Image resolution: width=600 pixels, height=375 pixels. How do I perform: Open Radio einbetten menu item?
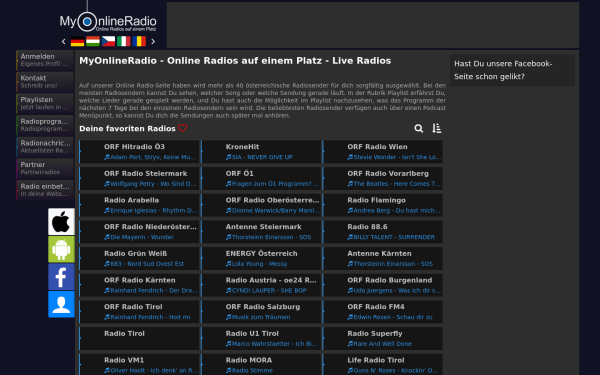tap(45, 190)
